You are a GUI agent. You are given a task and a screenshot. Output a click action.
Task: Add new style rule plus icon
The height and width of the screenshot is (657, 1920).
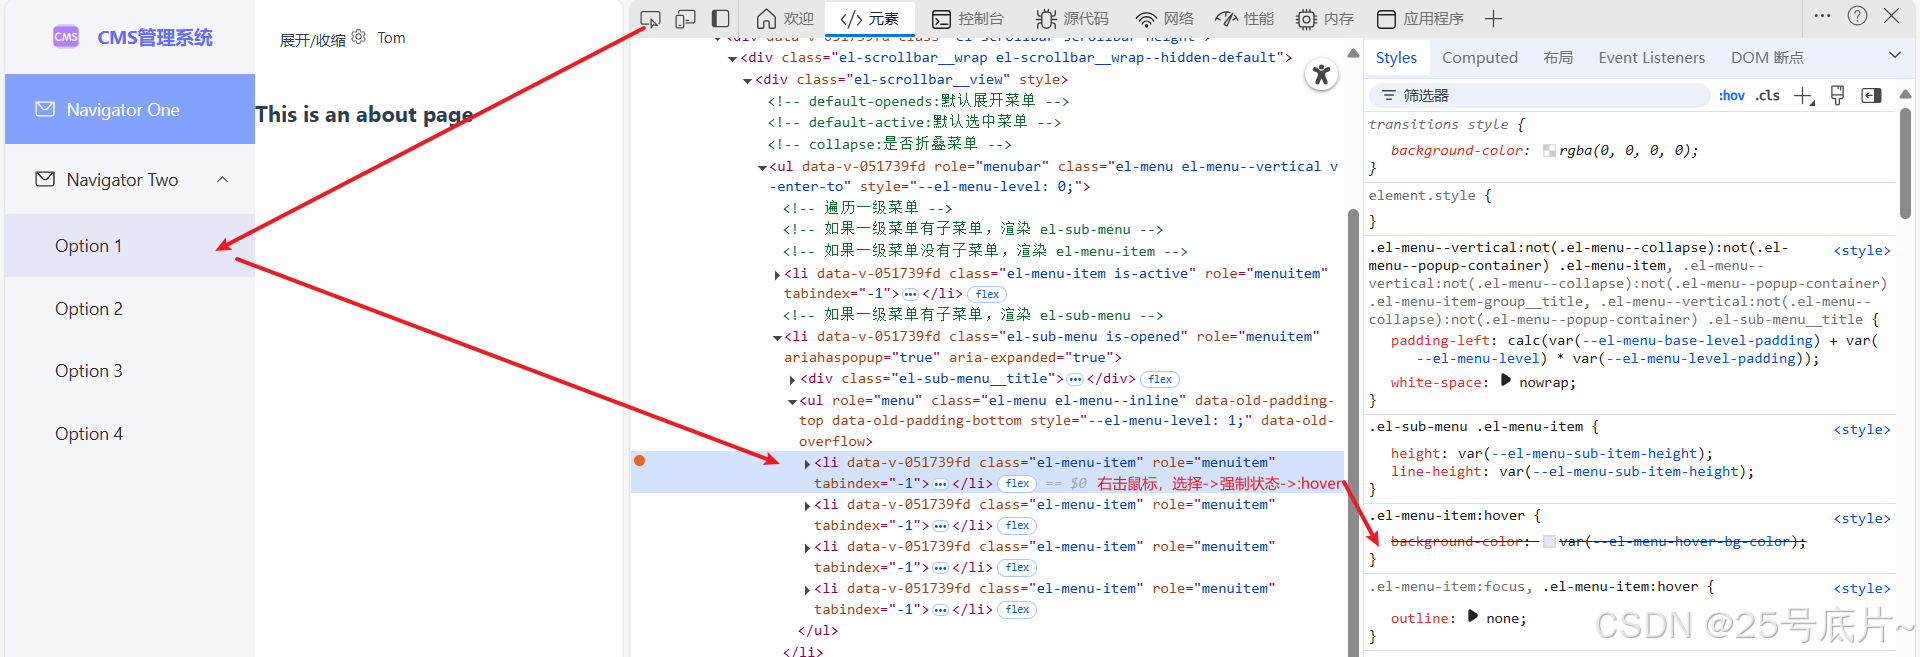click(1803, 96)
